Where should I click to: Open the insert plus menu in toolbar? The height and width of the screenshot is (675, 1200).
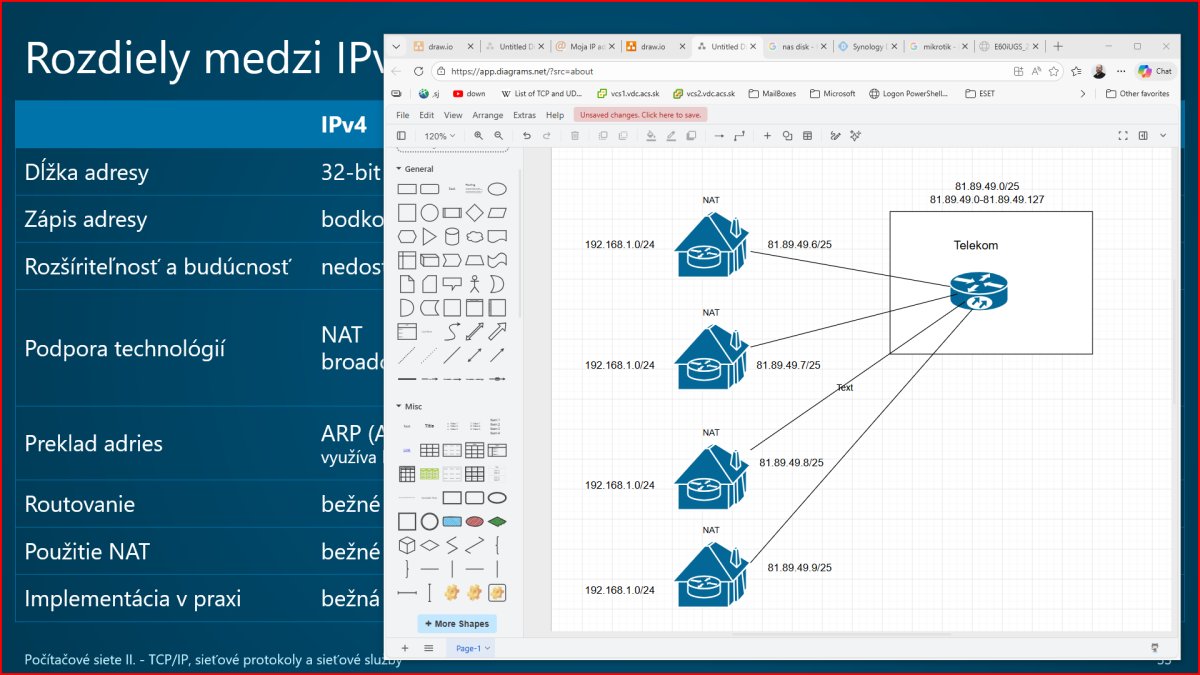click(767, 136)
